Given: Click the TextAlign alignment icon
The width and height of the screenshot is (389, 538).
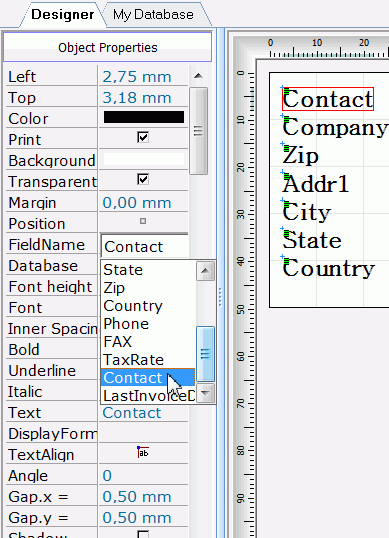Looking at the screenshot, I should tap(143, 453).
